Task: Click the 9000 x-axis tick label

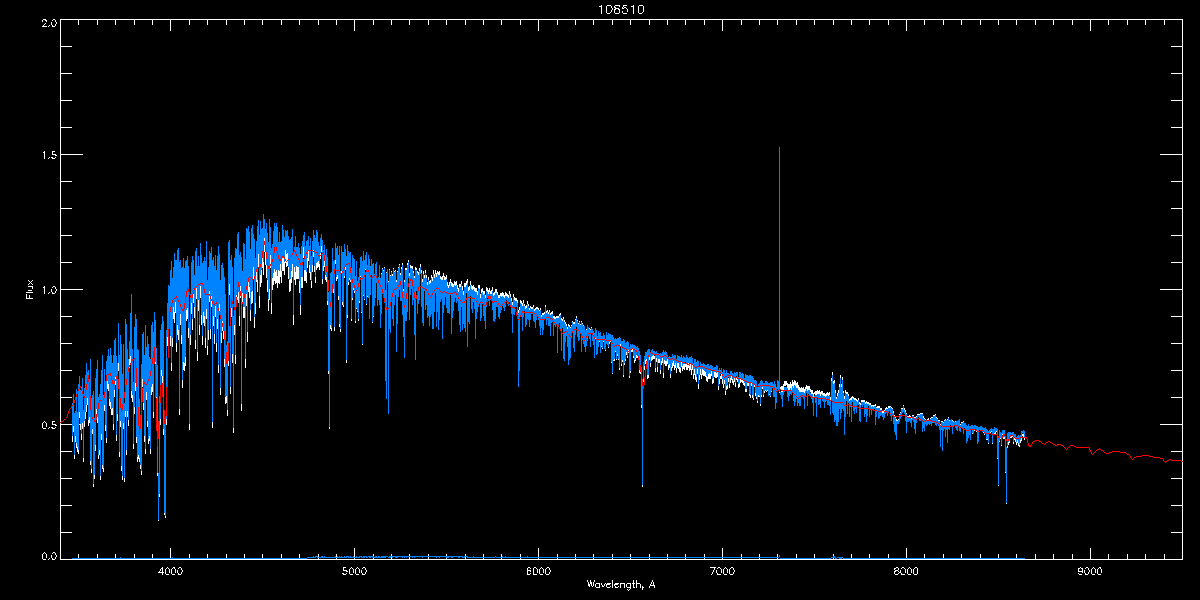Action: [1090, 572]
